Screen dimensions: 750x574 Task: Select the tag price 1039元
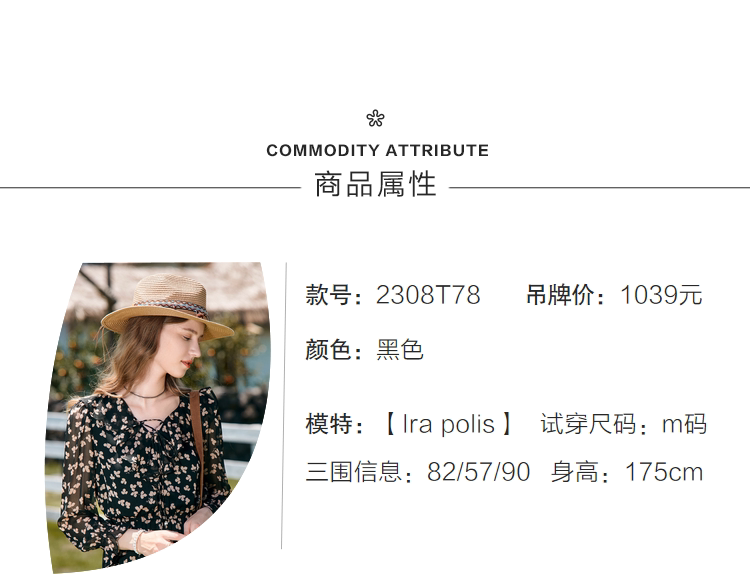tap(661, 296)
